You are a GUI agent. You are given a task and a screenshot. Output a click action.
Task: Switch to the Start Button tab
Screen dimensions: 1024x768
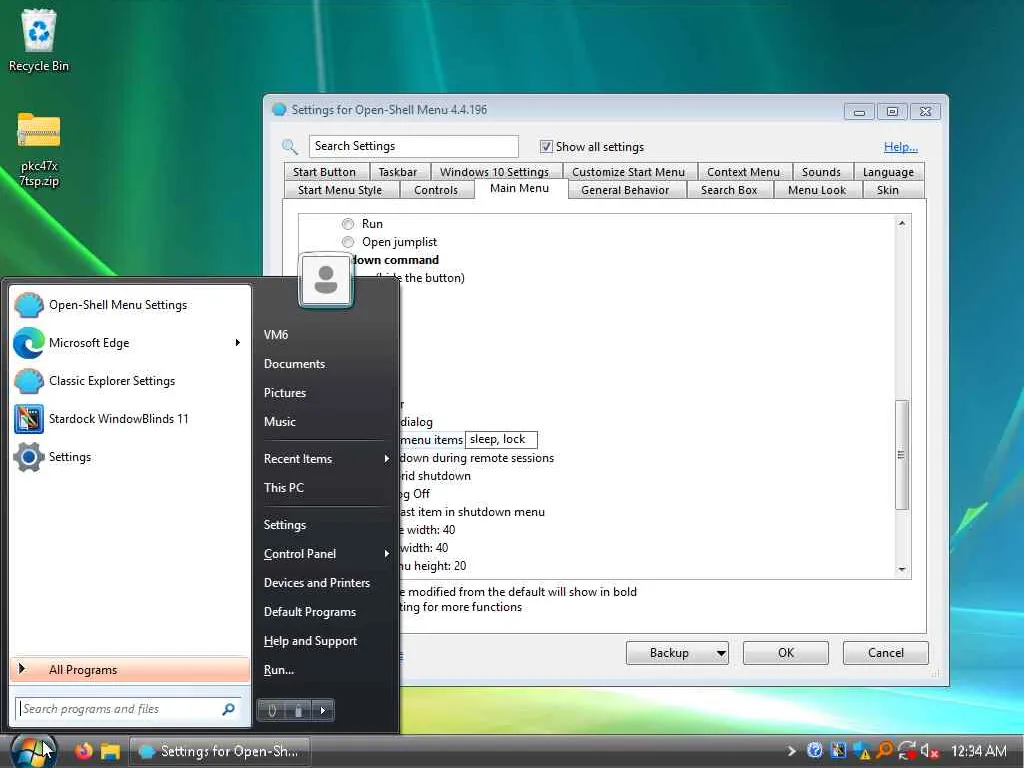(x=325, y=172)
